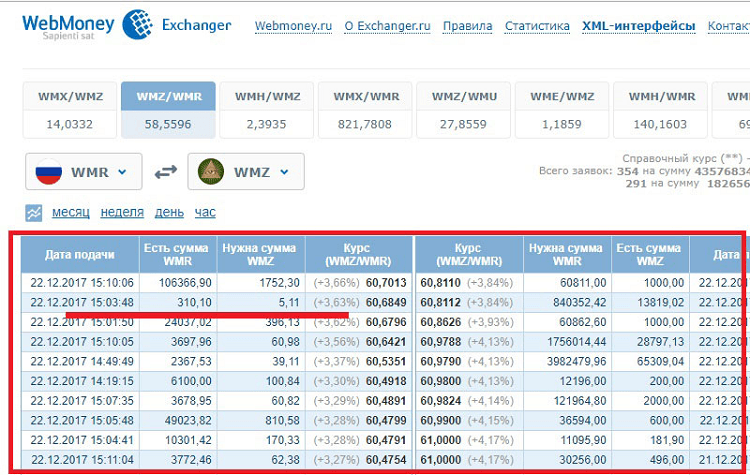Select the WME/WMZ pair tab

(562, 110)
